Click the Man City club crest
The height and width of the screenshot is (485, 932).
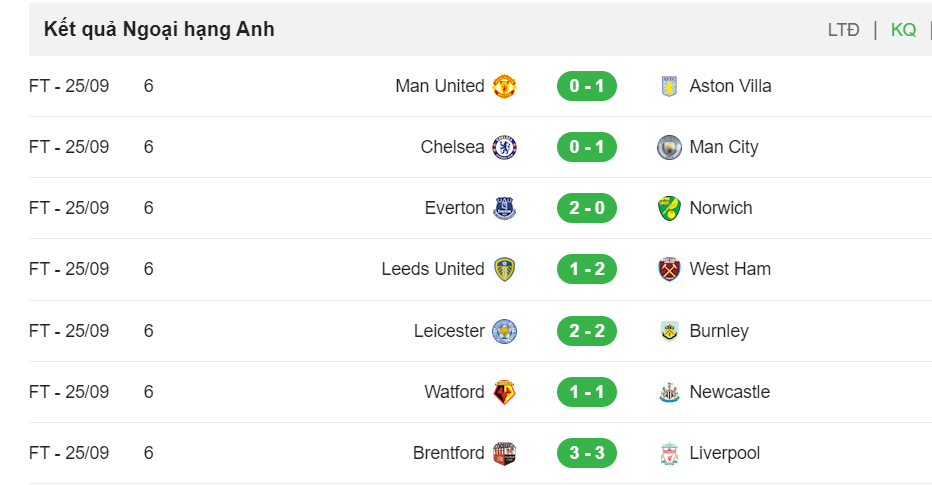pos(669,147)
